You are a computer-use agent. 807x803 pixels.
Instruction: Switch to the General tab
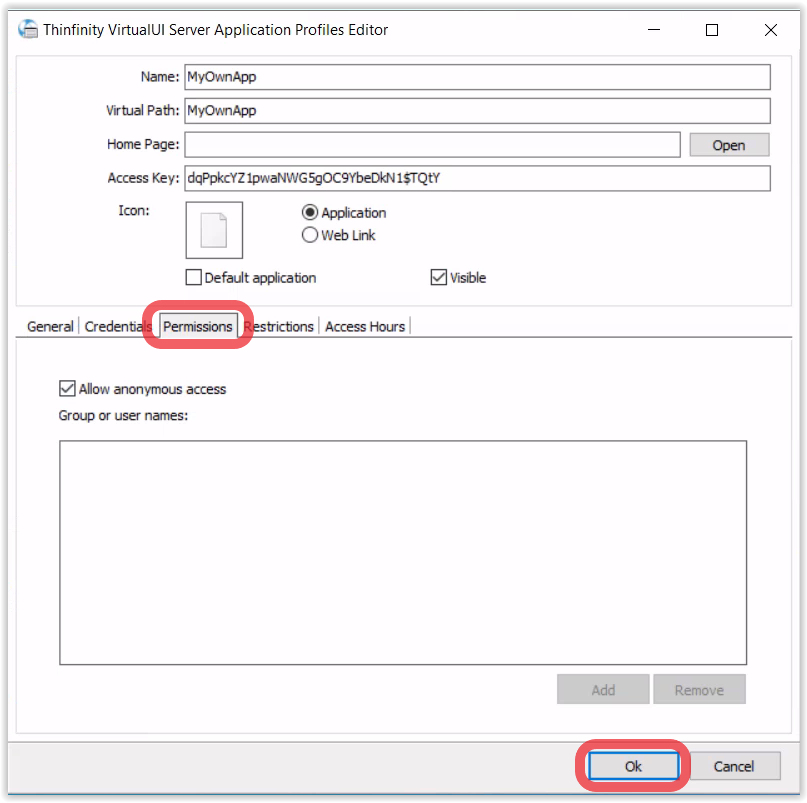point(50,326)
